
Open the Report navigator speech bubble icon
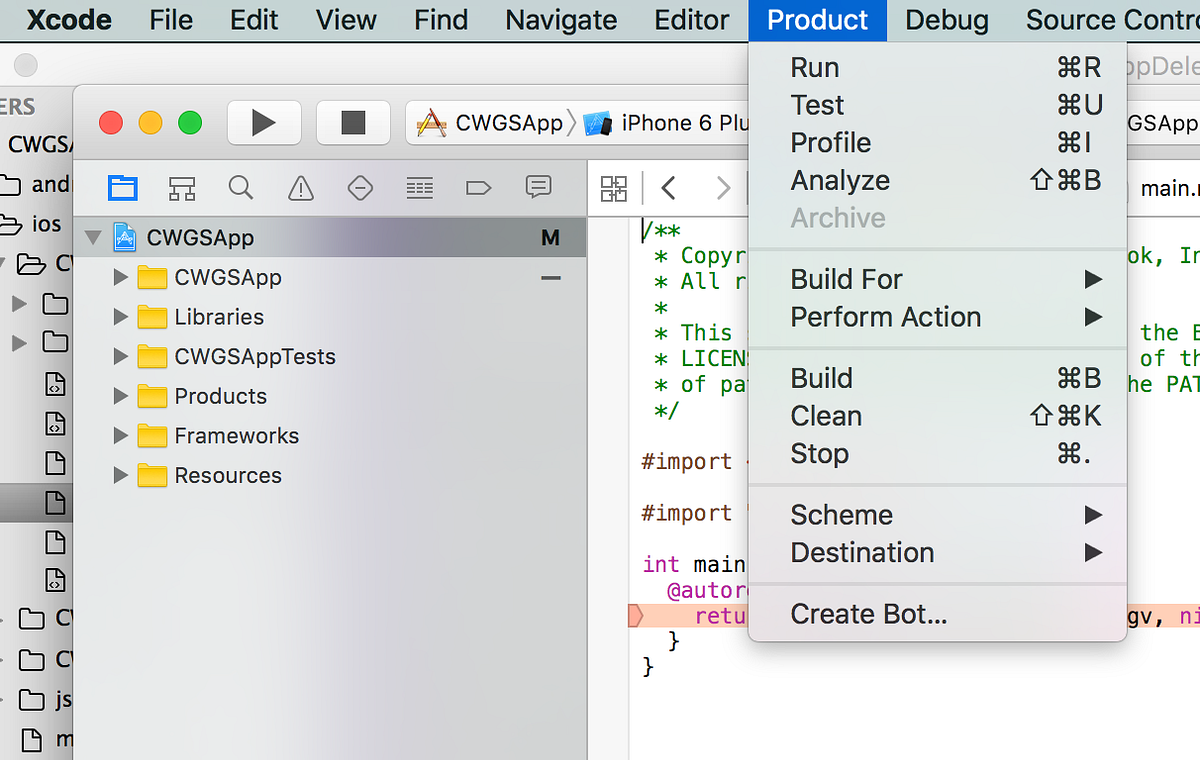coord(537,187)
